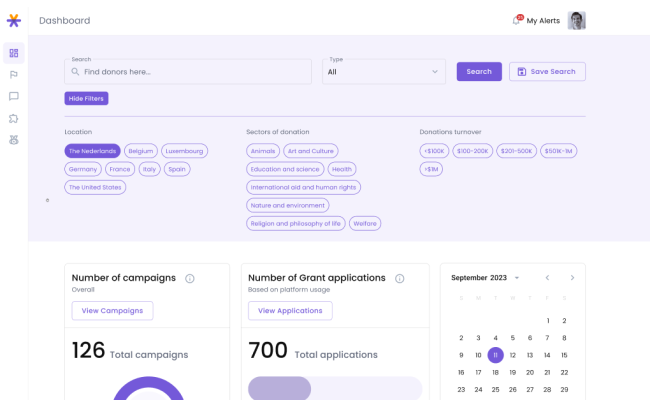Click the magnifier icon in search field
This screenshot has height=400, width=650.
[x=75, y=72]
